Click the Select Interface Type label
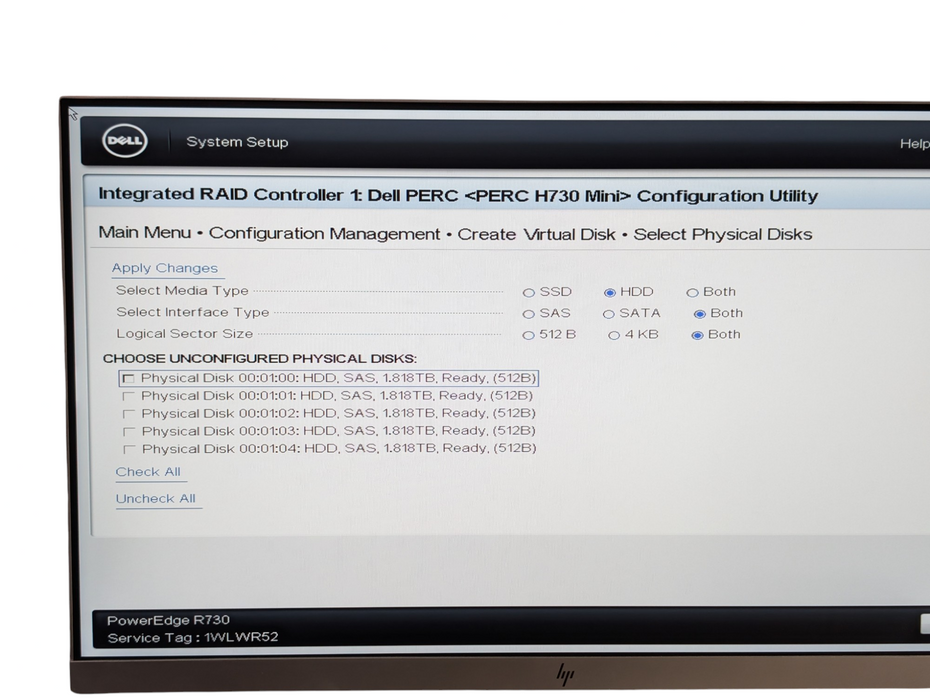 coord(193,312)
